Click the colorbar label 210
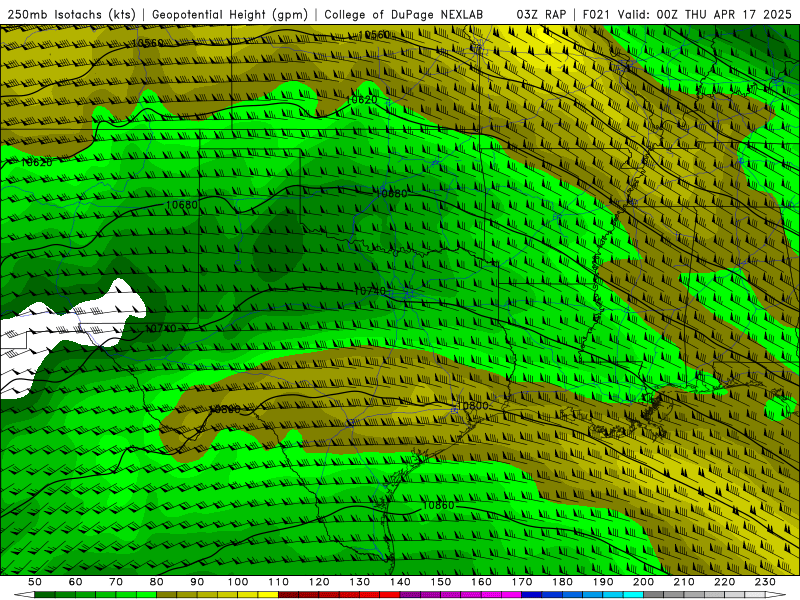The height and width of the screenshot is (600, 800). 684,582
